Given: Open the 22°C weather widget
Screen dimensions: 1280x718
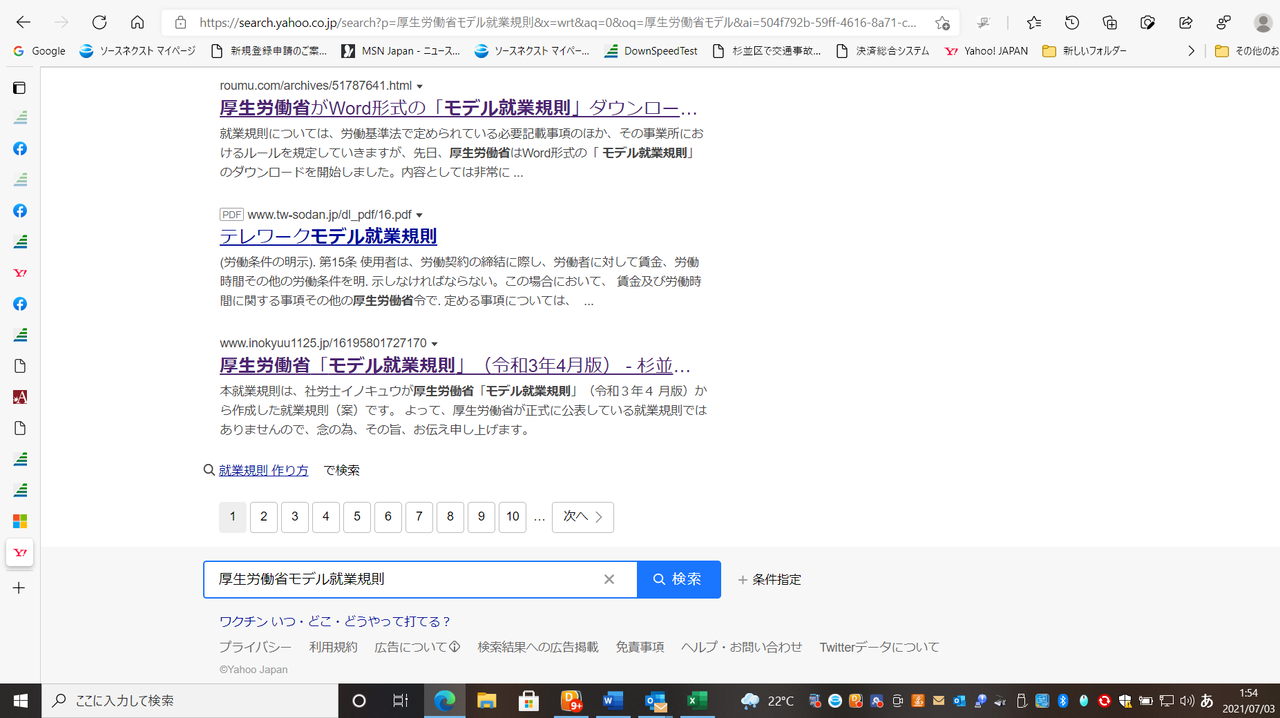Looking at the screenshot, I should [768, 701].
